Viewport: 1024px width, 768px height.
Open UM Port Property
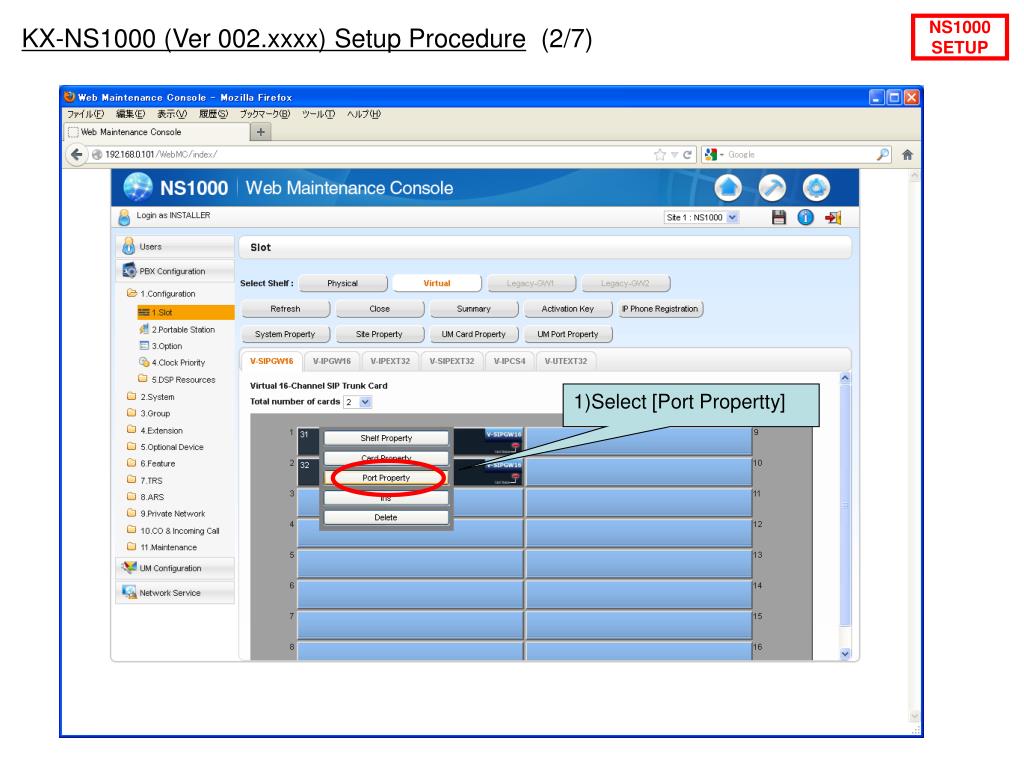568,334
